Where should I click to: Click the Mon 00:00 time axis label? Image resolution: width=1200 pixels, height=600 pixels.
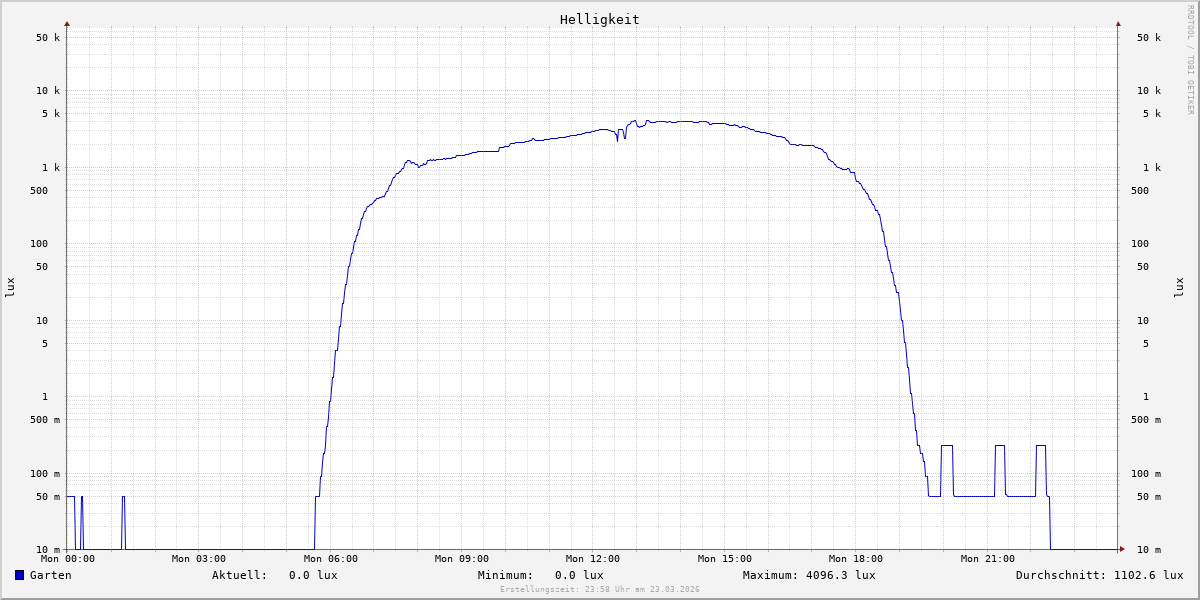(x=68, y=559)
